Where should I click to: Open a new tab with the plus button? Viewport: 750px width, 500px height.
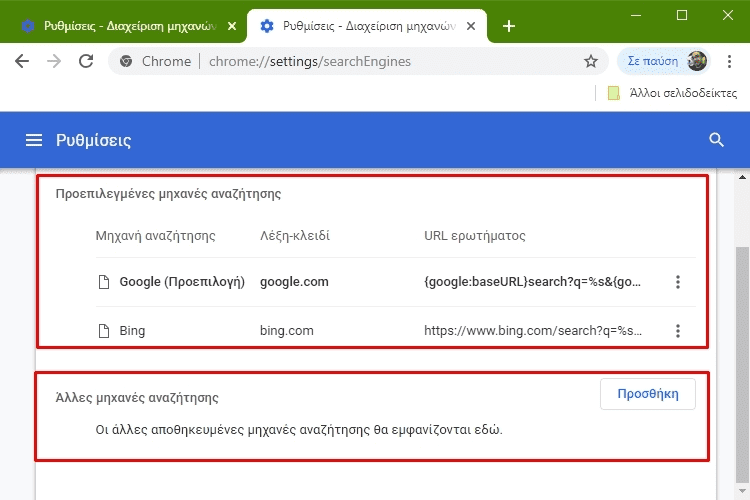pyautogui.click(x=509, y=26)
